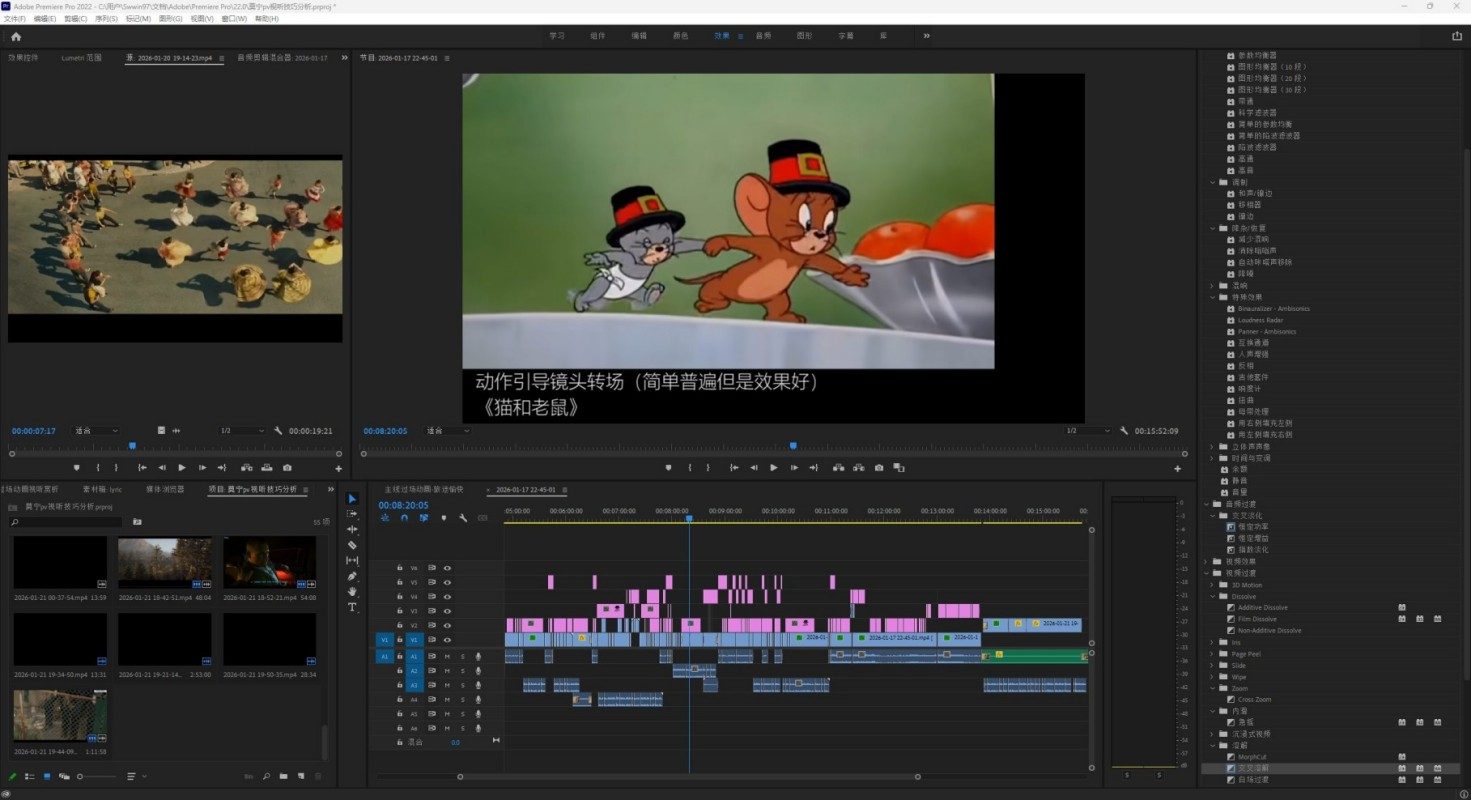Switch to the Lumetri 范围 tab

click(x=82, y=58)
